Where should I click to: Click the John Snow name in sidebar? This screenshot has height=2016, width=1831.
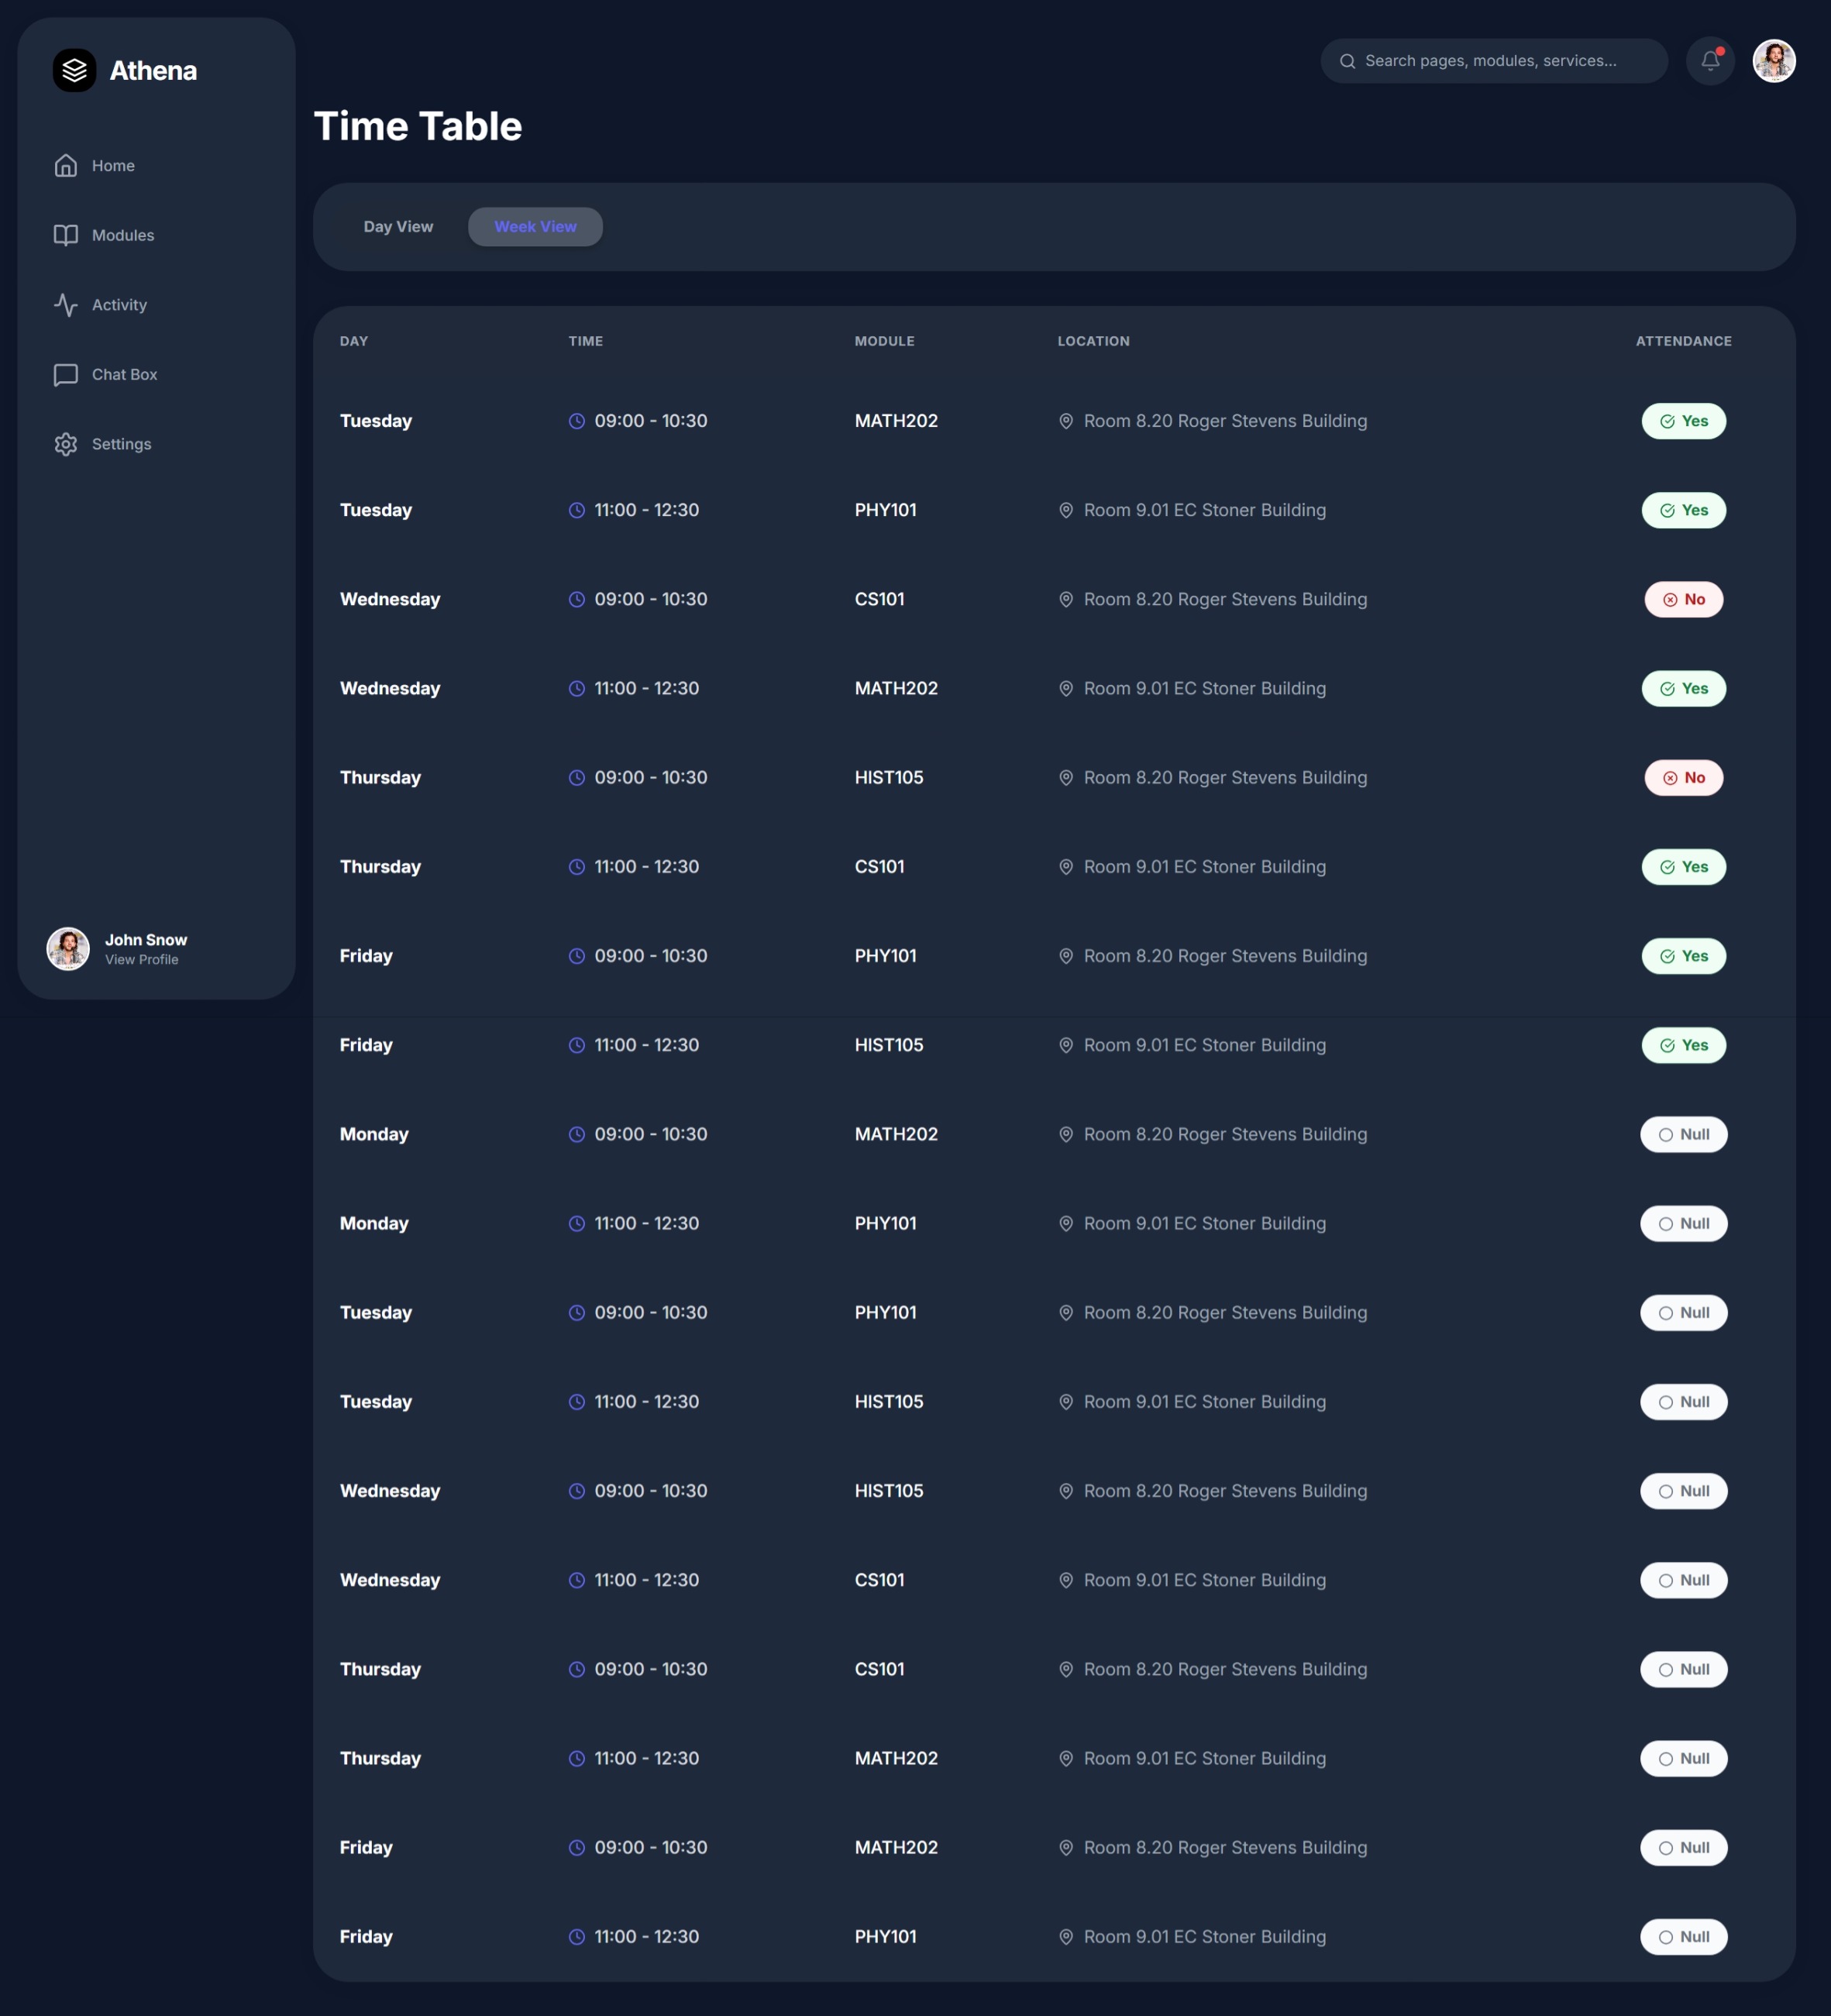[x=146, y=940]
